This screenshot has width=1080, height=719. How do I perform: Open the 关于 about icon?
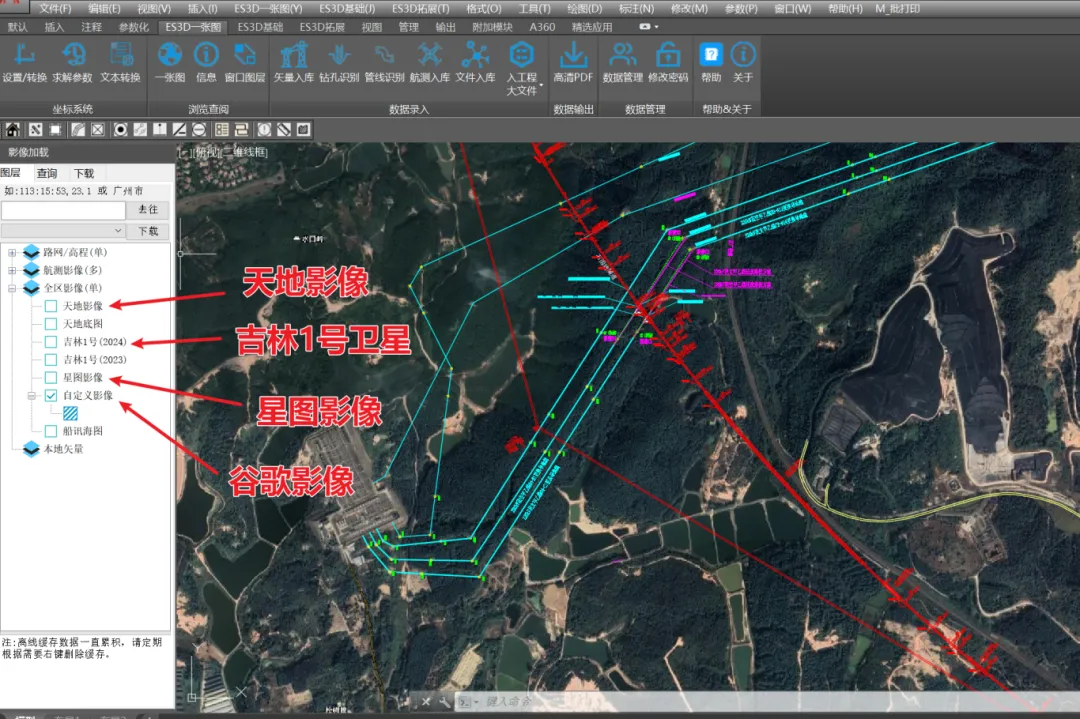[x=742, y=62]
